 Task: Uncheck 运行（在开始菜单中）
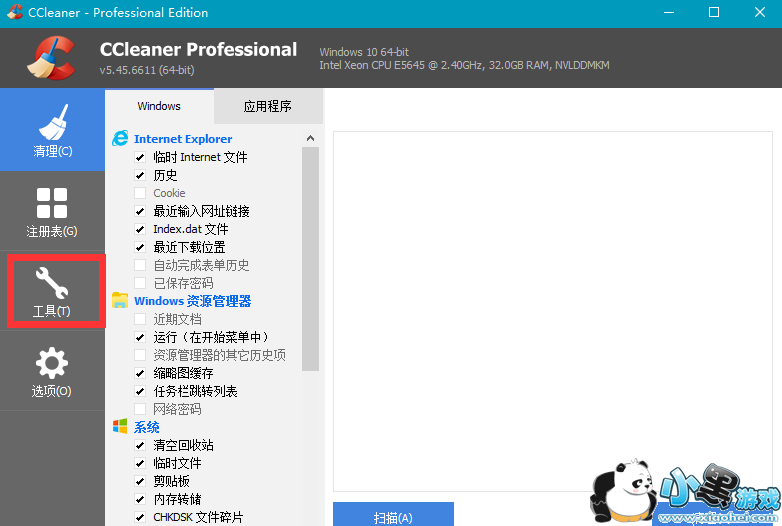140,338
